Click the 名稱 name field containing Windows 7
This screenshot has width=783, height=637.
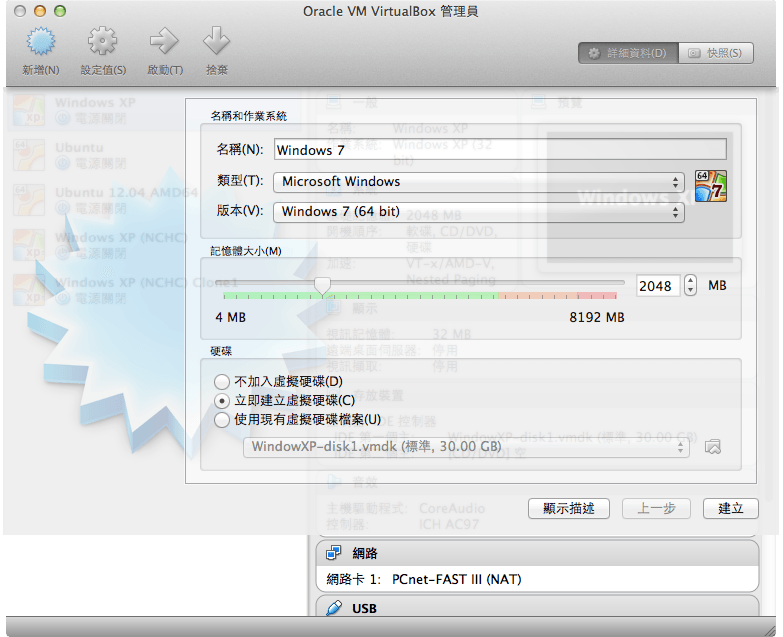500,149
